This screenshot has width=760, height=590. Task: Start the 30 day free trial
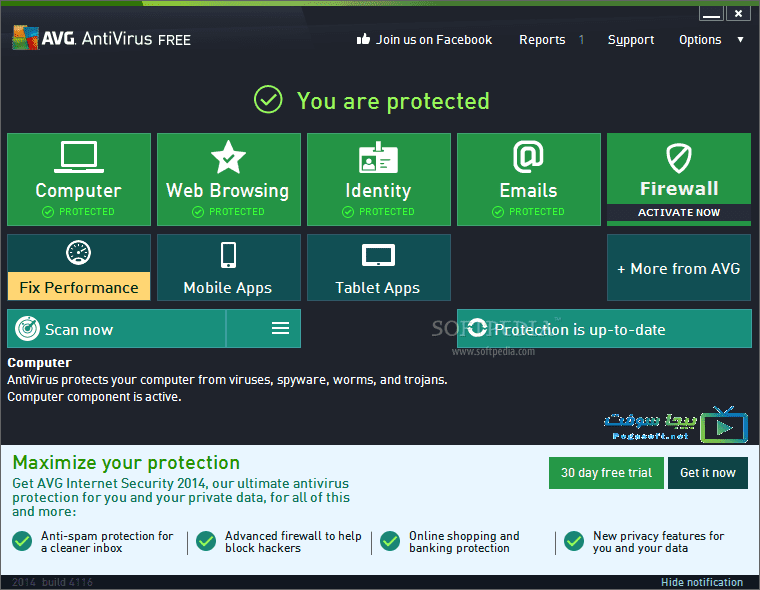(606, 473)
